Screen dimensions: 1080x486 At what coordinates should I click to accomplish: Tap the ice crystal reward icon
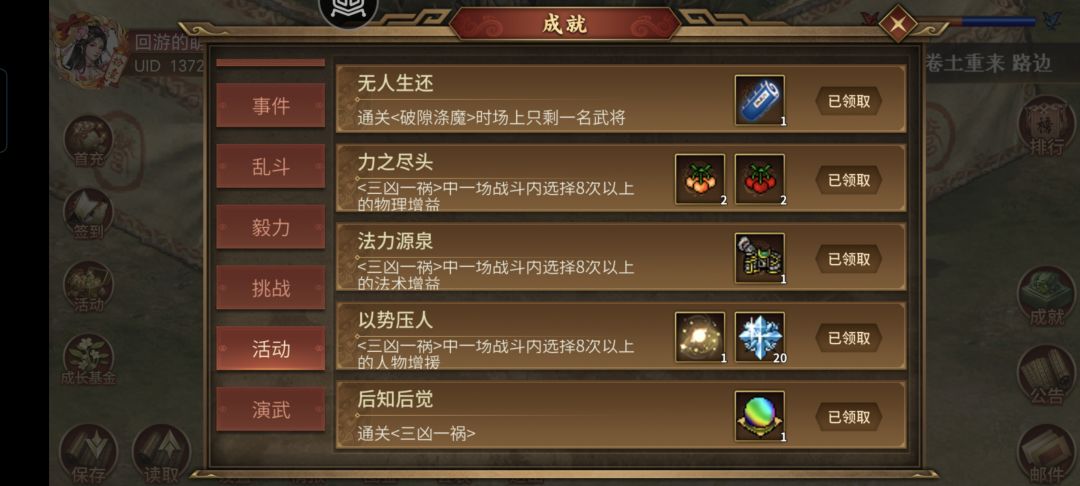pos(759,337)
